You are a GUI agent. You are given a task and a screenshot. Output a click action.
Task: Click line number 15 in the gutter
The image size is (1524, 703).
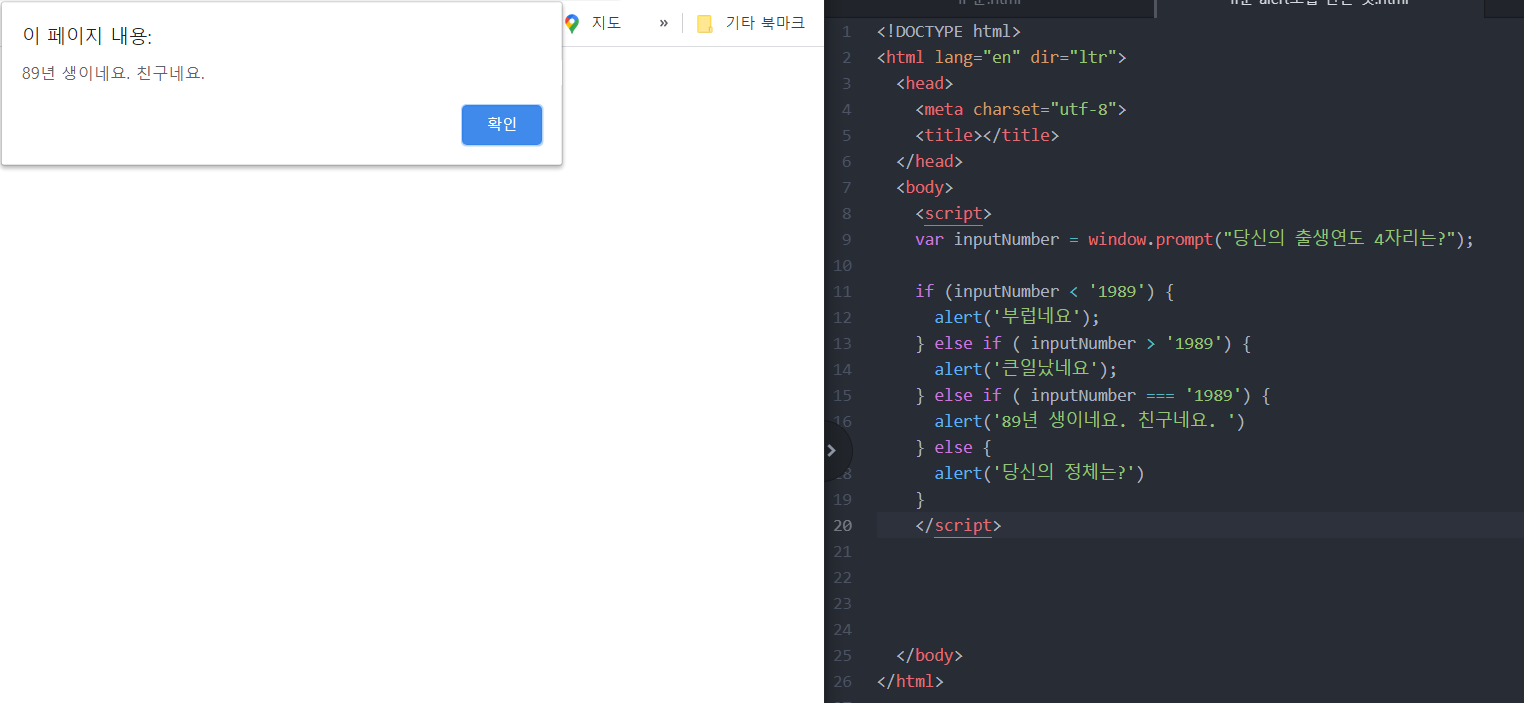click(842, 395)
